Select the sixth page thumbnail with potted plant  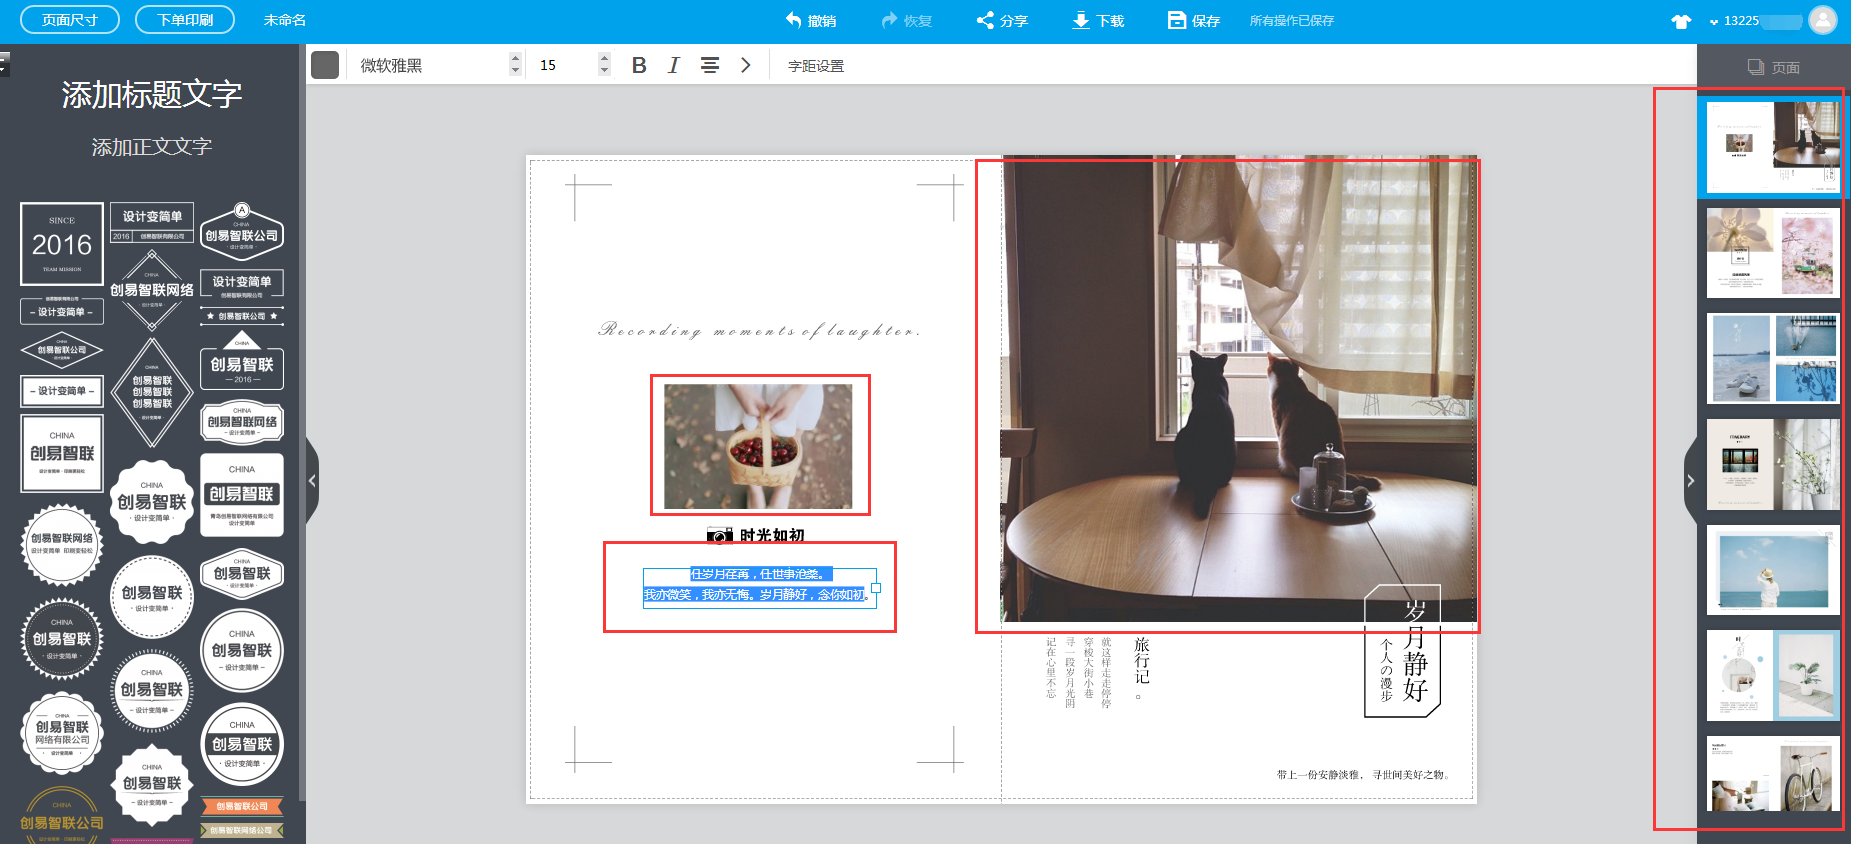pos(1773,676)
